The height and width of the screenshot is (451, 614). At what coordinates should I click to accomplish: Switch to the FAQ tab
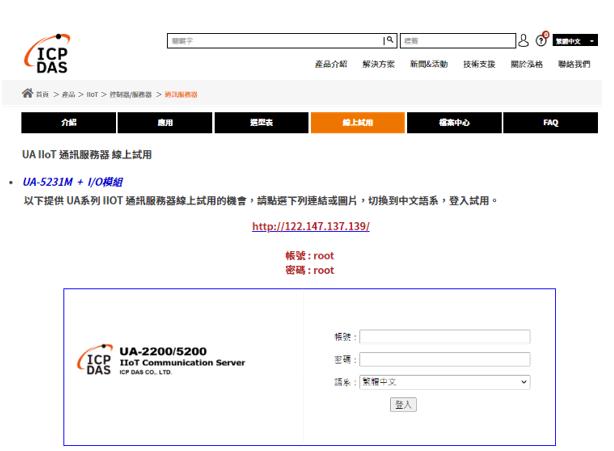[551, 123]
